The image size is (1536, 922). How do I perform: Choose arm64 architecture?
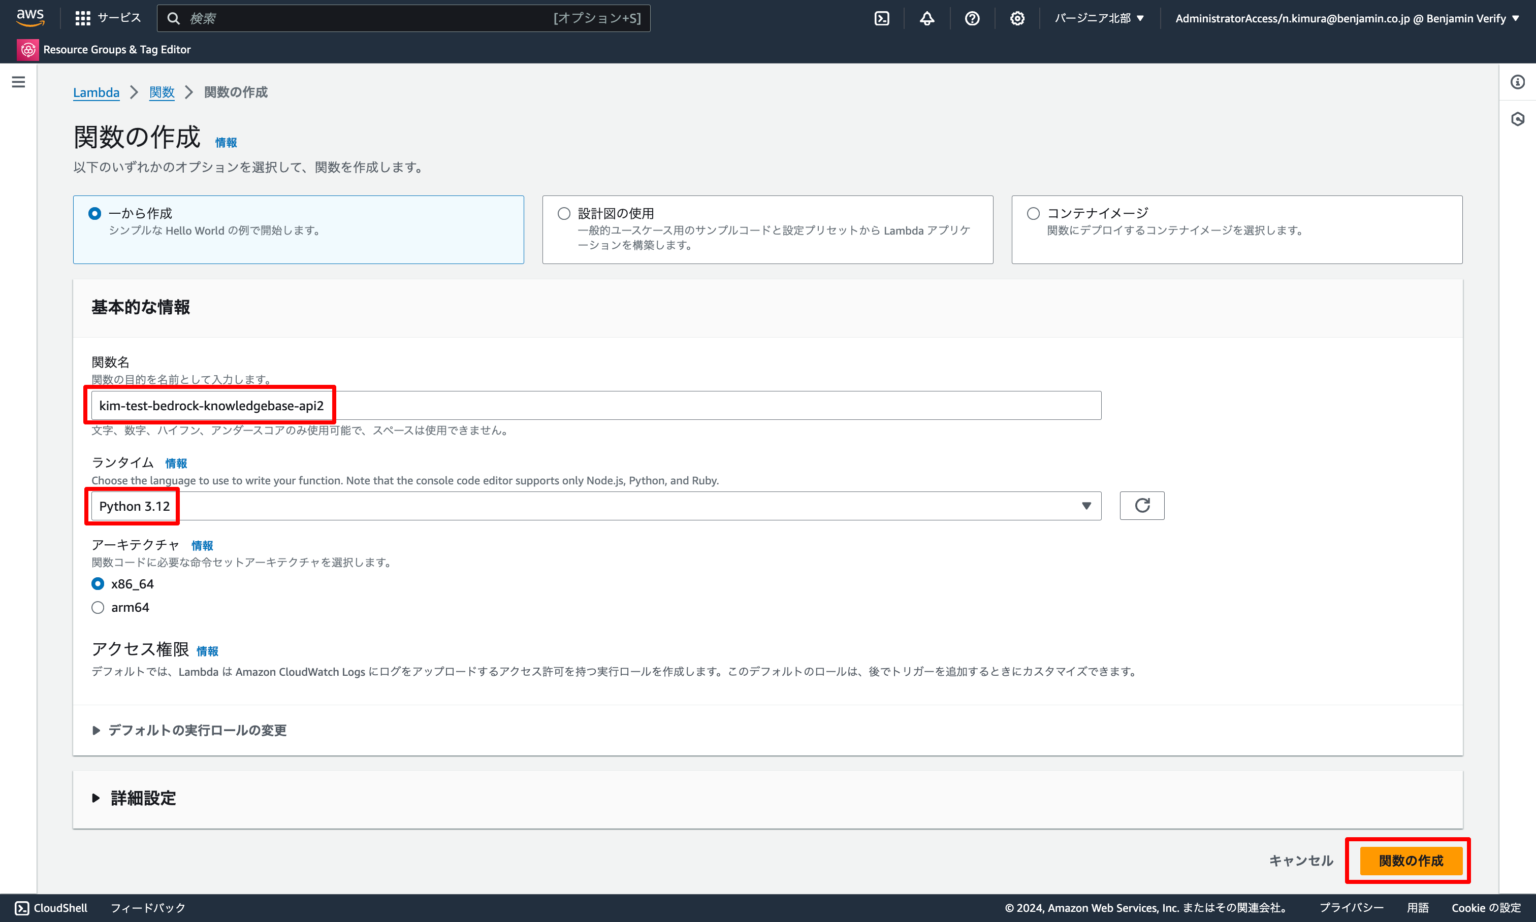pos(97,607)
